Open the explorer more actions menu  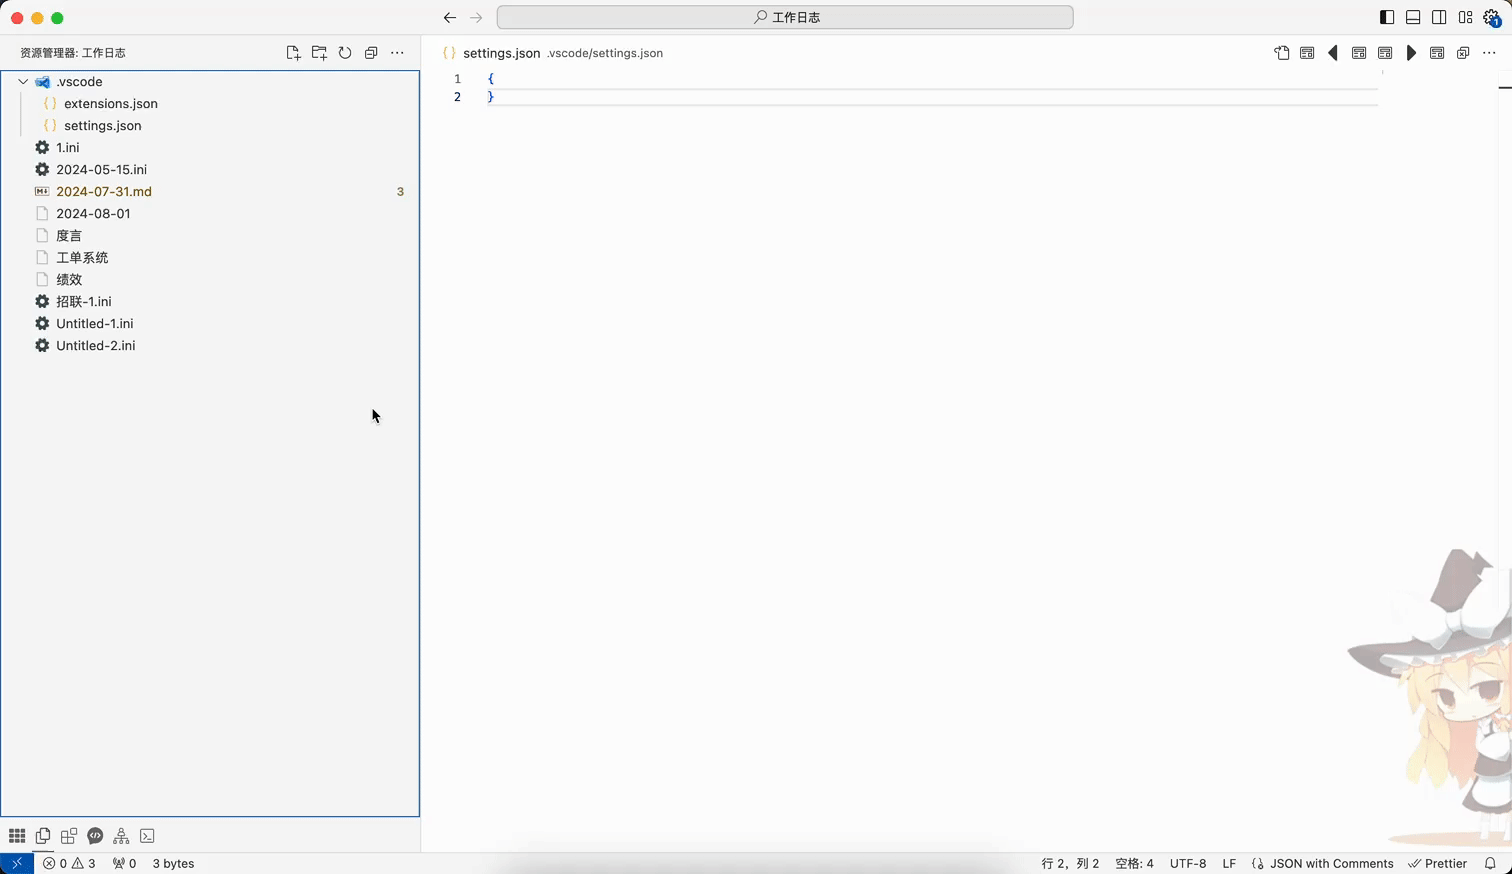point(397,53)
